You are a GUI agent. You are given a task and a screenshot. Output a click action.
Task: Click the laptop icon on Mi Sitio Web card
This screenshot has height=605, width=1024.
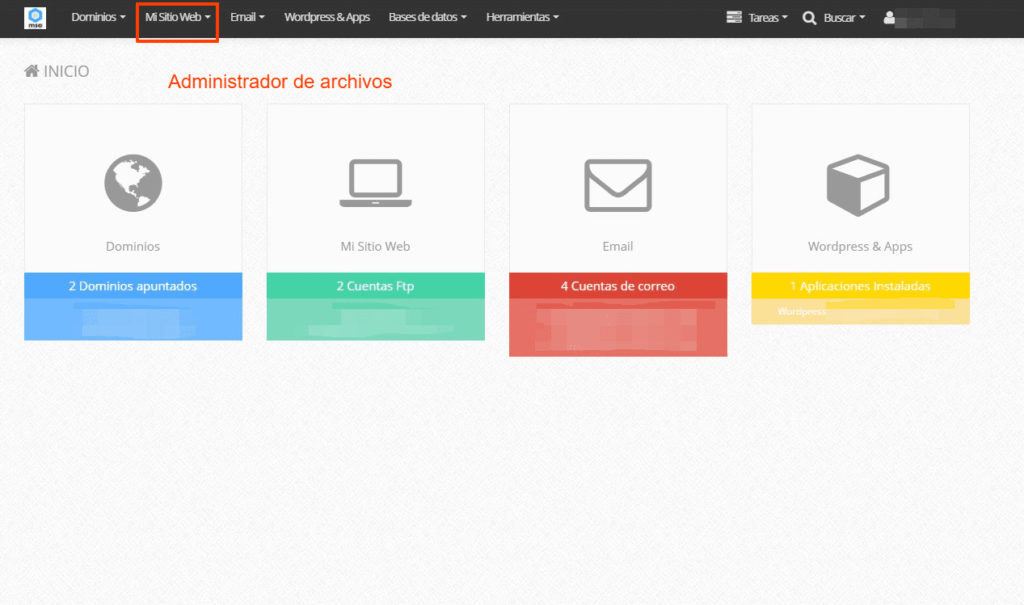pos(375,183)
